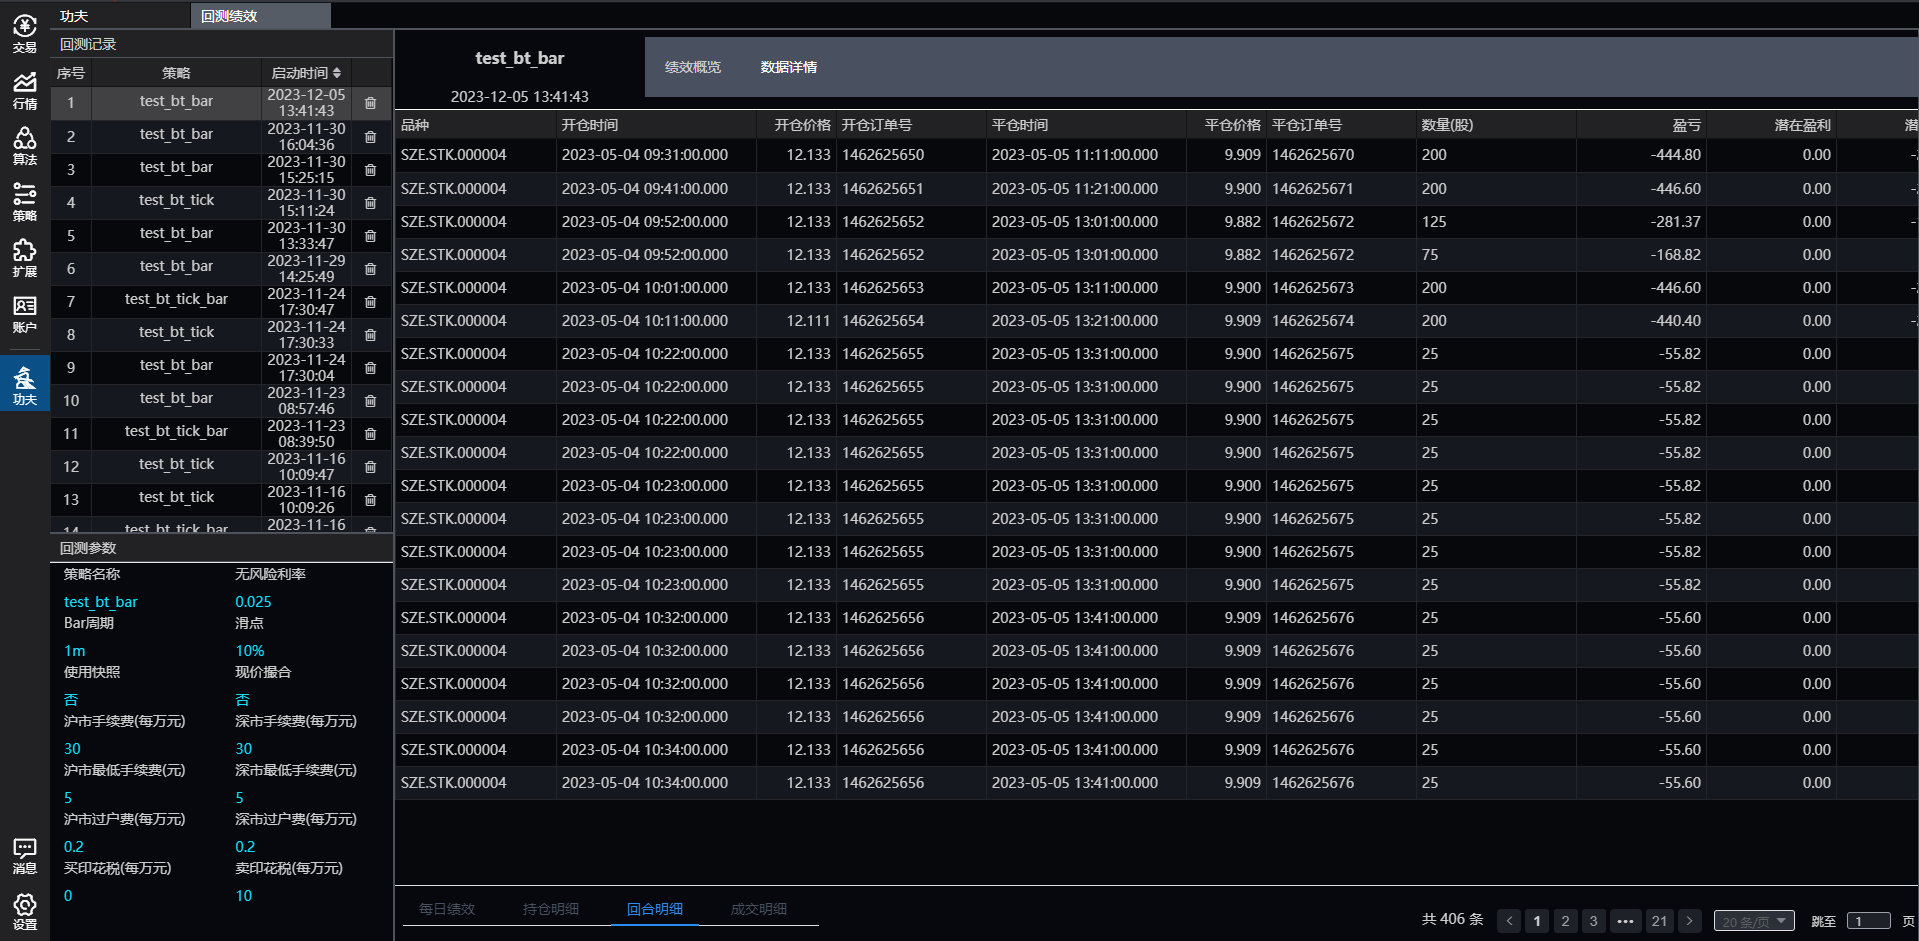This screenshot has height=941, width=1919.
Task: Jump to last page 21
Action: (1659, 921)
